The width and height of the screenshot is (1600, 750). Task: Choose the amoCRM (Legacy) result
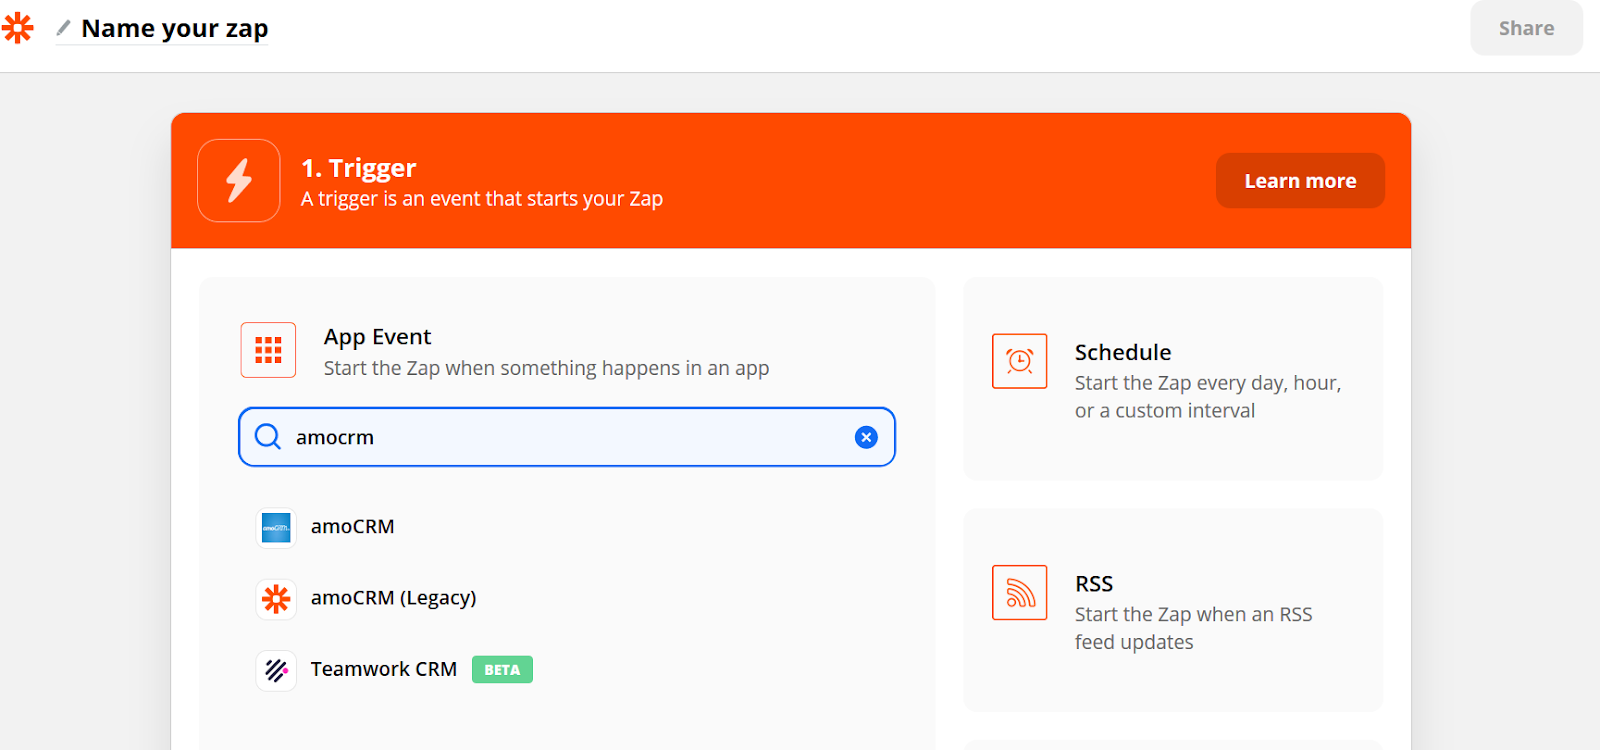point(393,598)
